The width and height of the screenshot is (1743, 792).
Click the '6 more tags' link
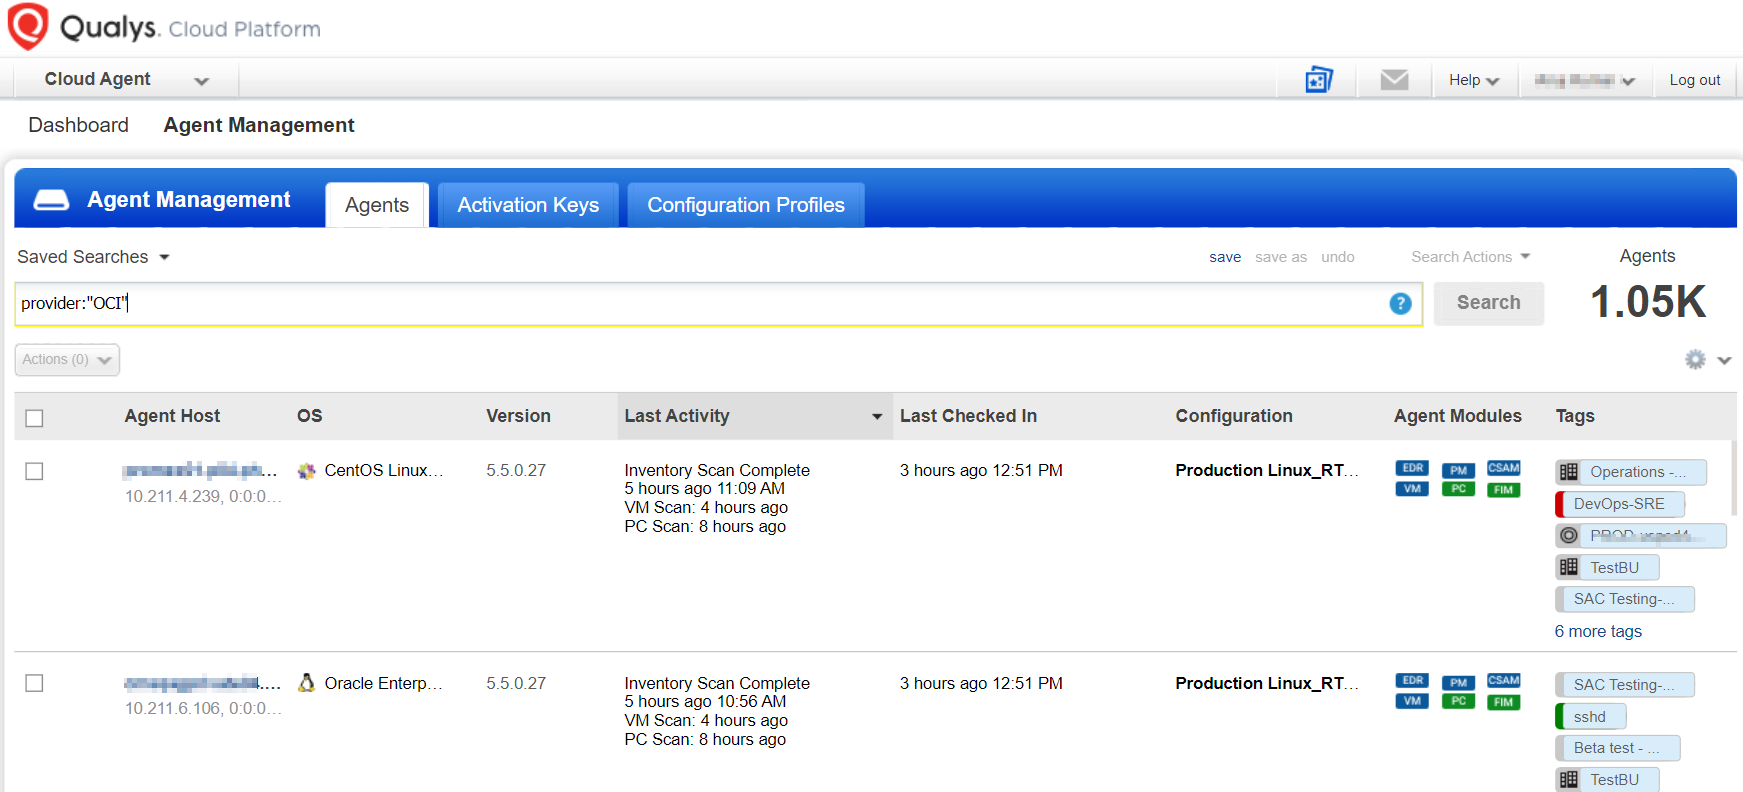point(1598,631)
